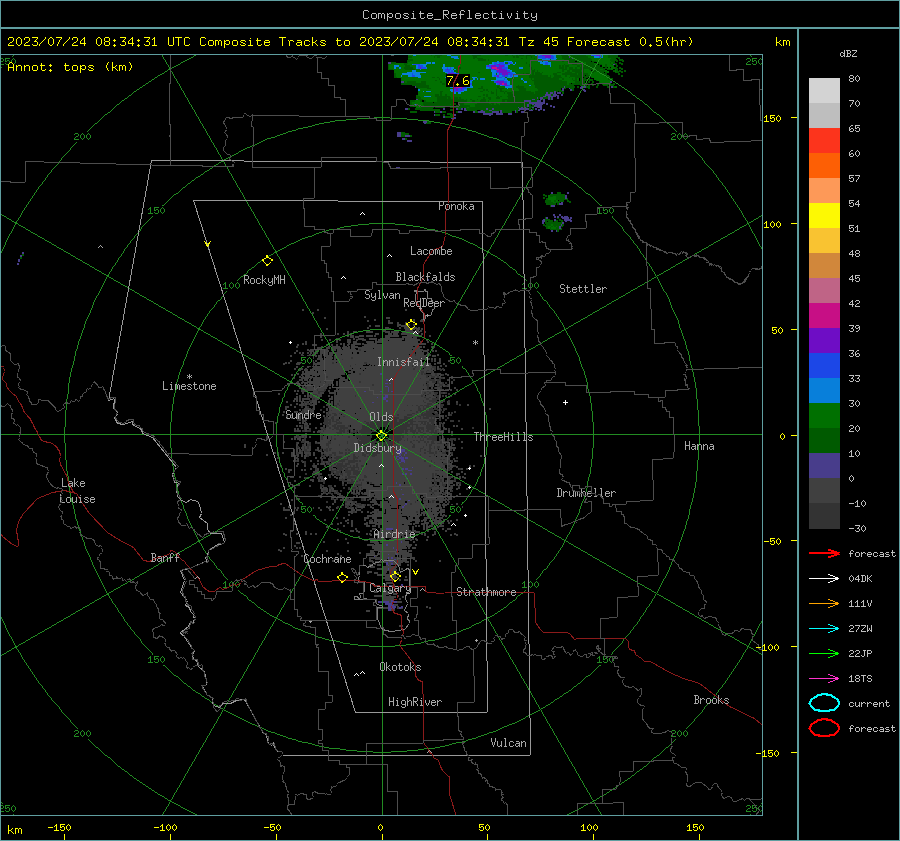Click the ThreeHills city label
Viewport: 900px width, 841px height.
[503, 437]
